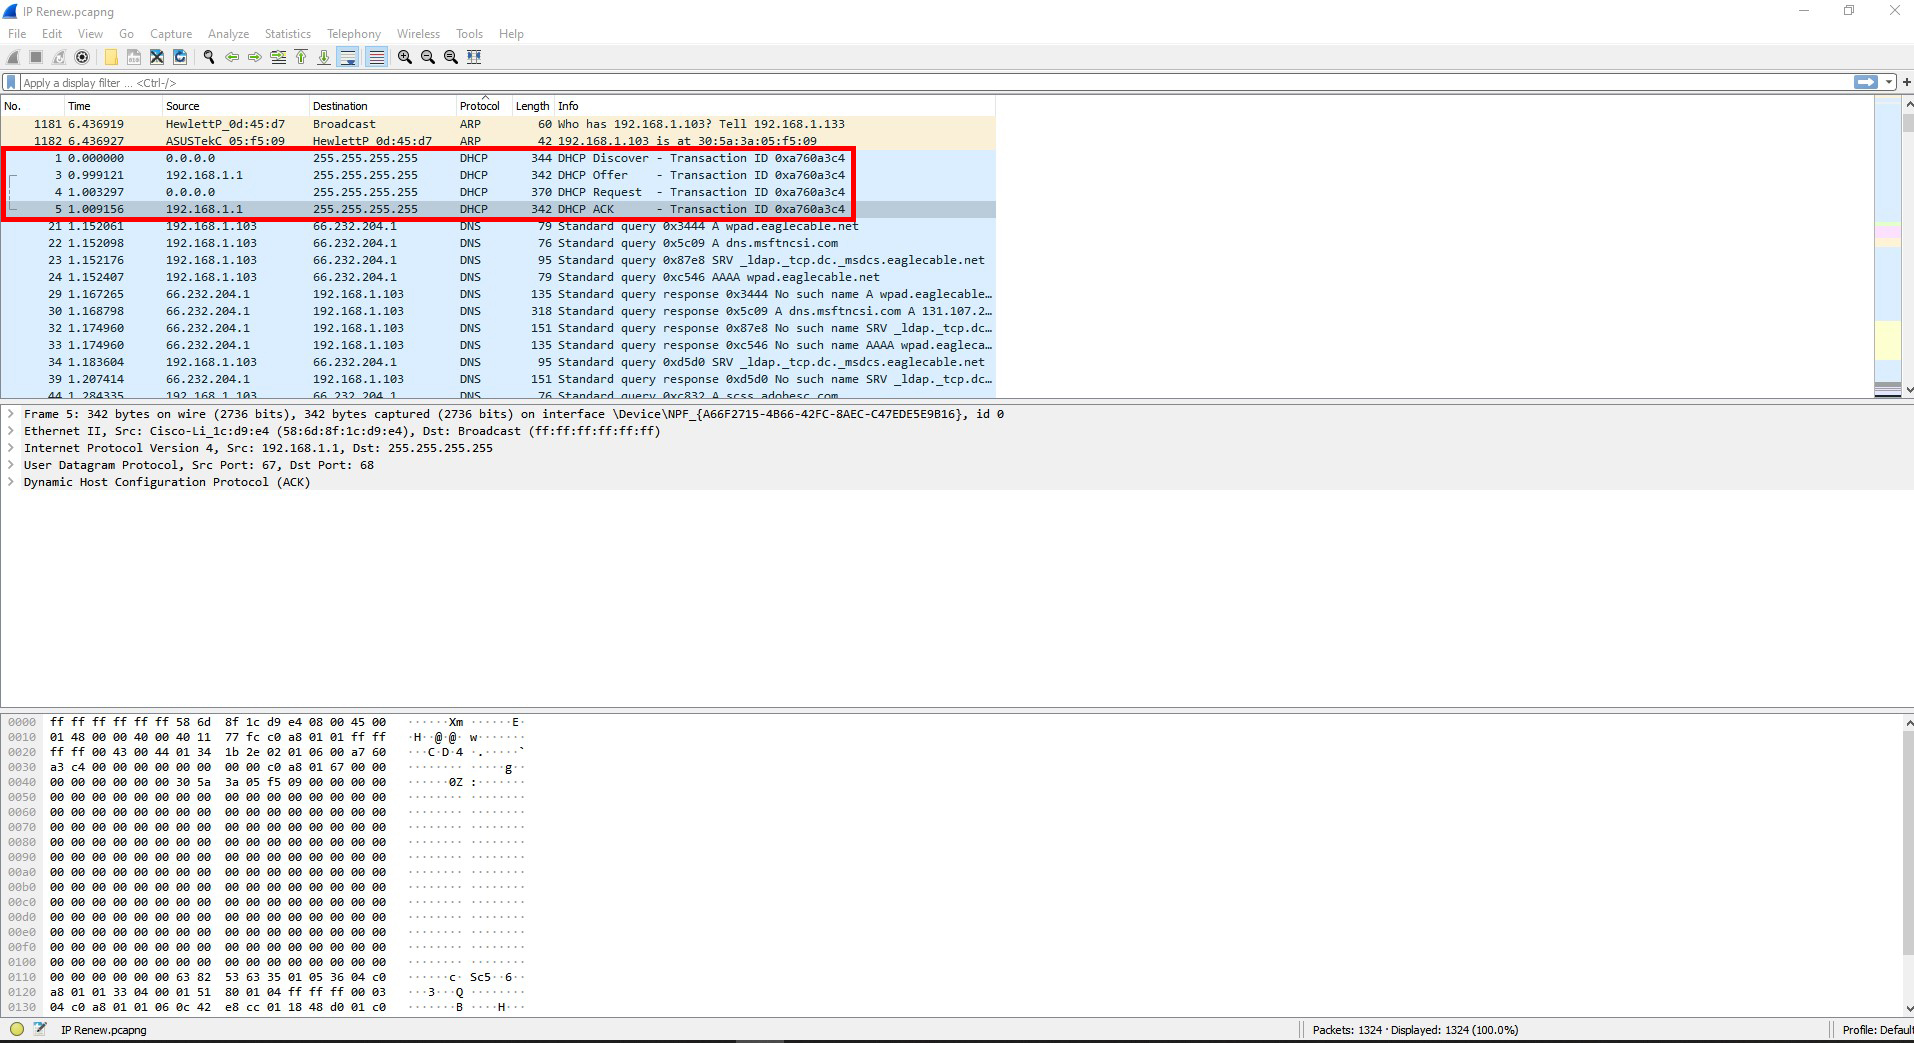Open the display filter history dropdown arrow
Viewport: 1914px width, 1043px height.
click(x=1889, y=83)
